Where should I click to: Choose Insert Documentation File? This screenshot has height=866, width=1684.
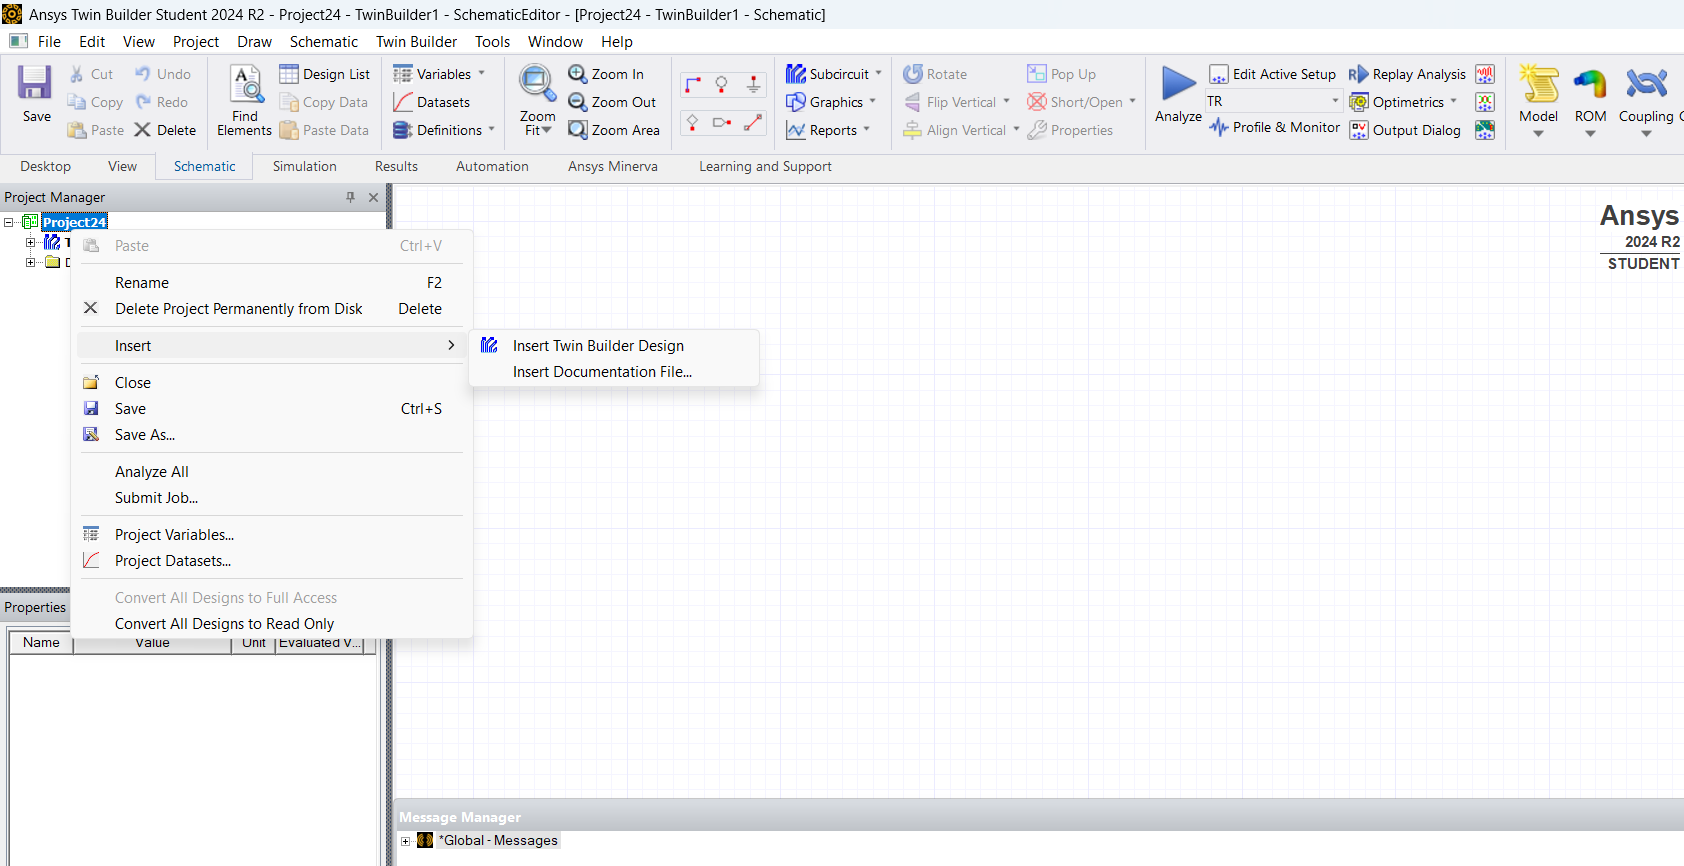click(614, 372)
